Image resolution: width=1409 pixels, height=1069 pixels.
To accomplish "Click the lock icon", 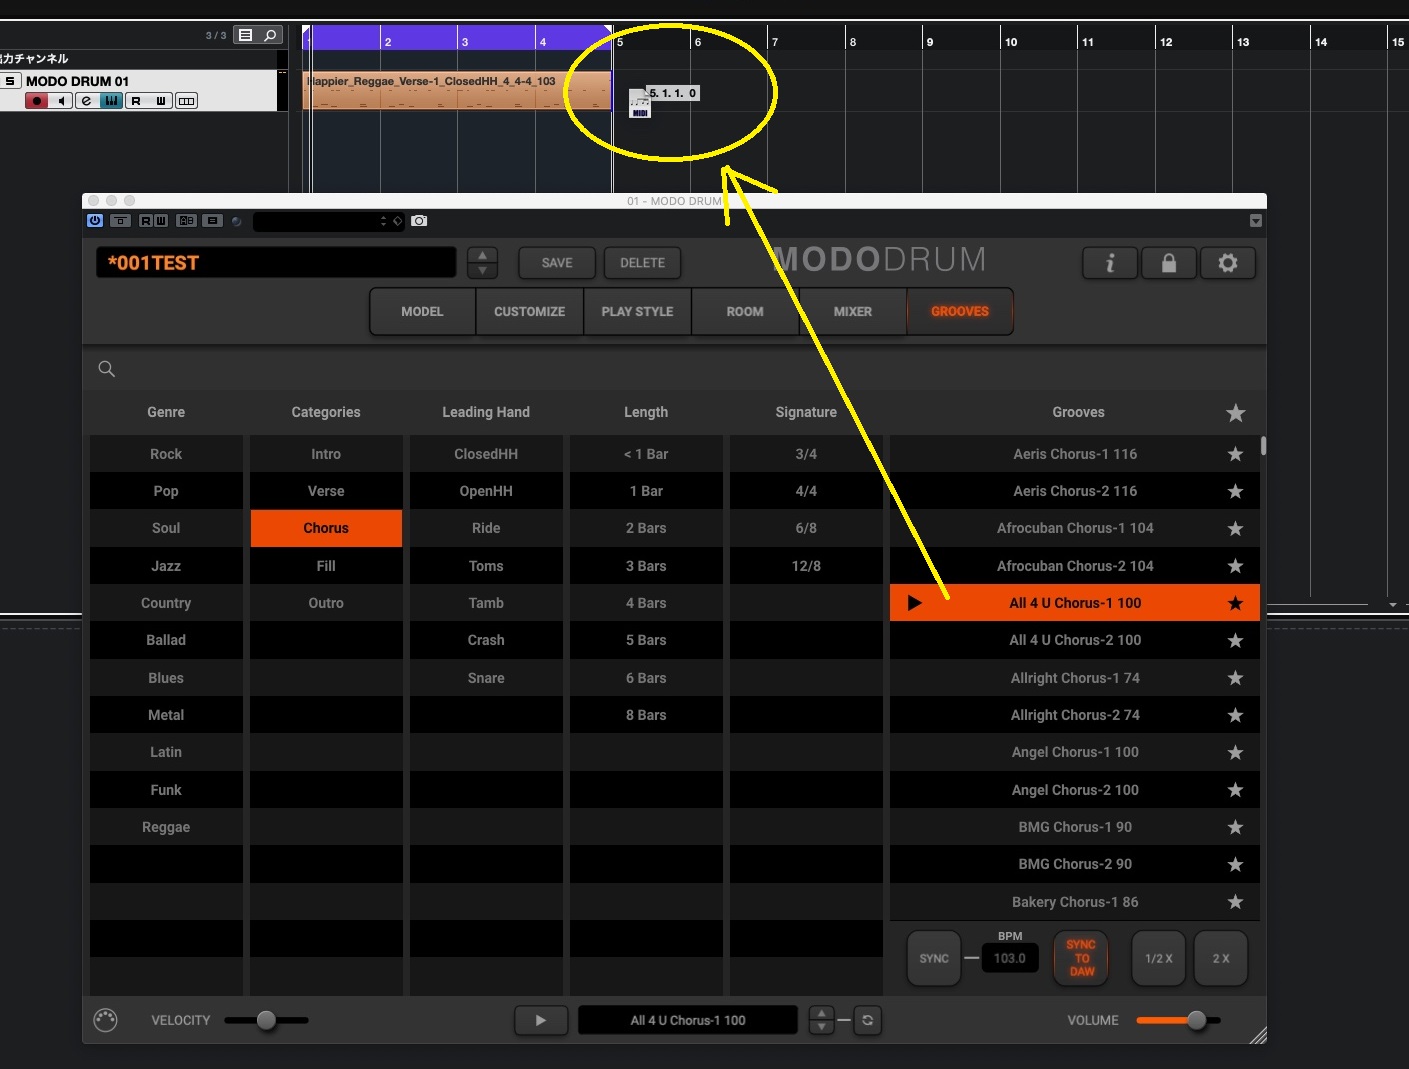I will click(x=1168, y=263).
